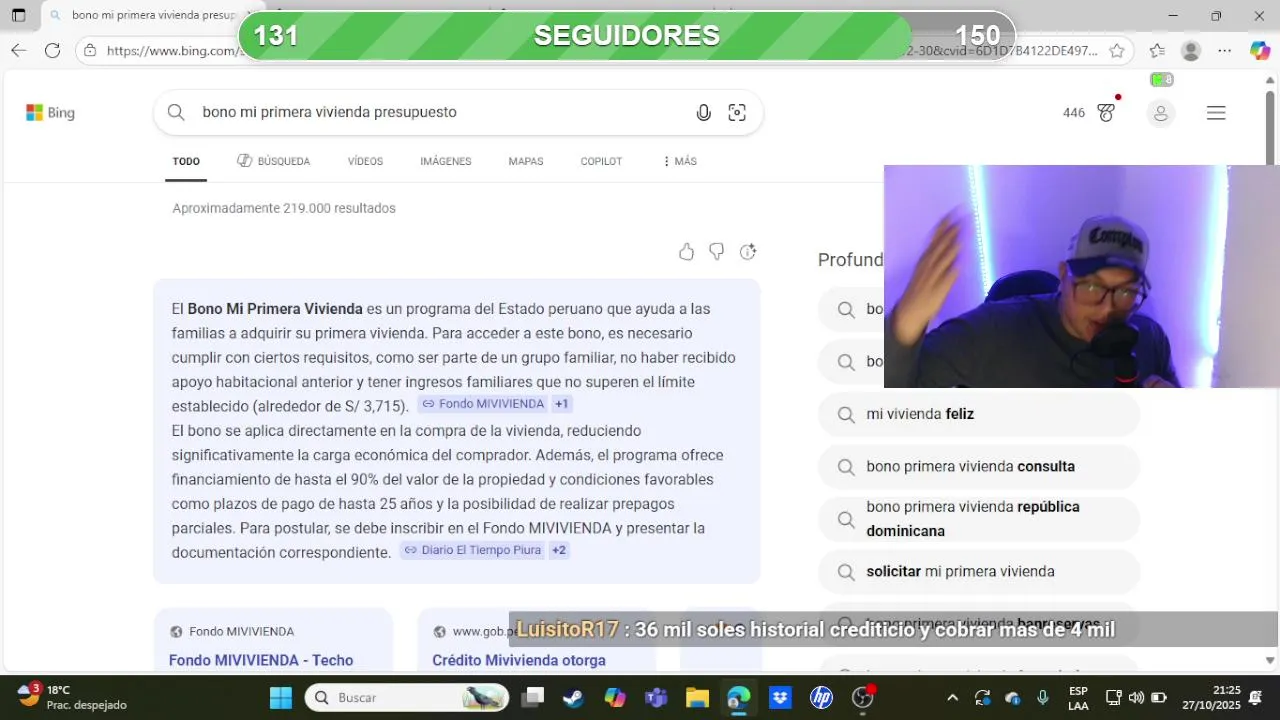Open the Edge favorites list icon
This screenshot has width=1280, height=720.
[1157, 50]
